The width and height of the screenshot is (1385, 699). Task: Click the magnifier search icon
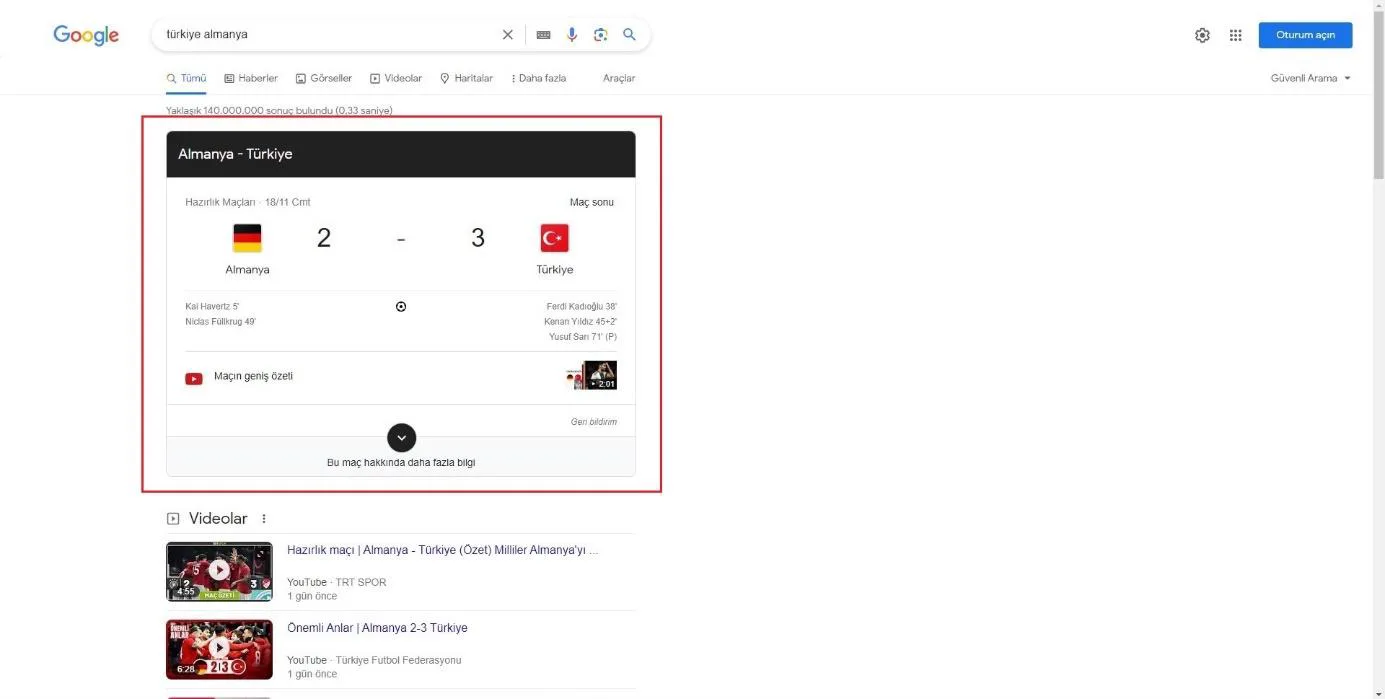[x=629, y=34]
